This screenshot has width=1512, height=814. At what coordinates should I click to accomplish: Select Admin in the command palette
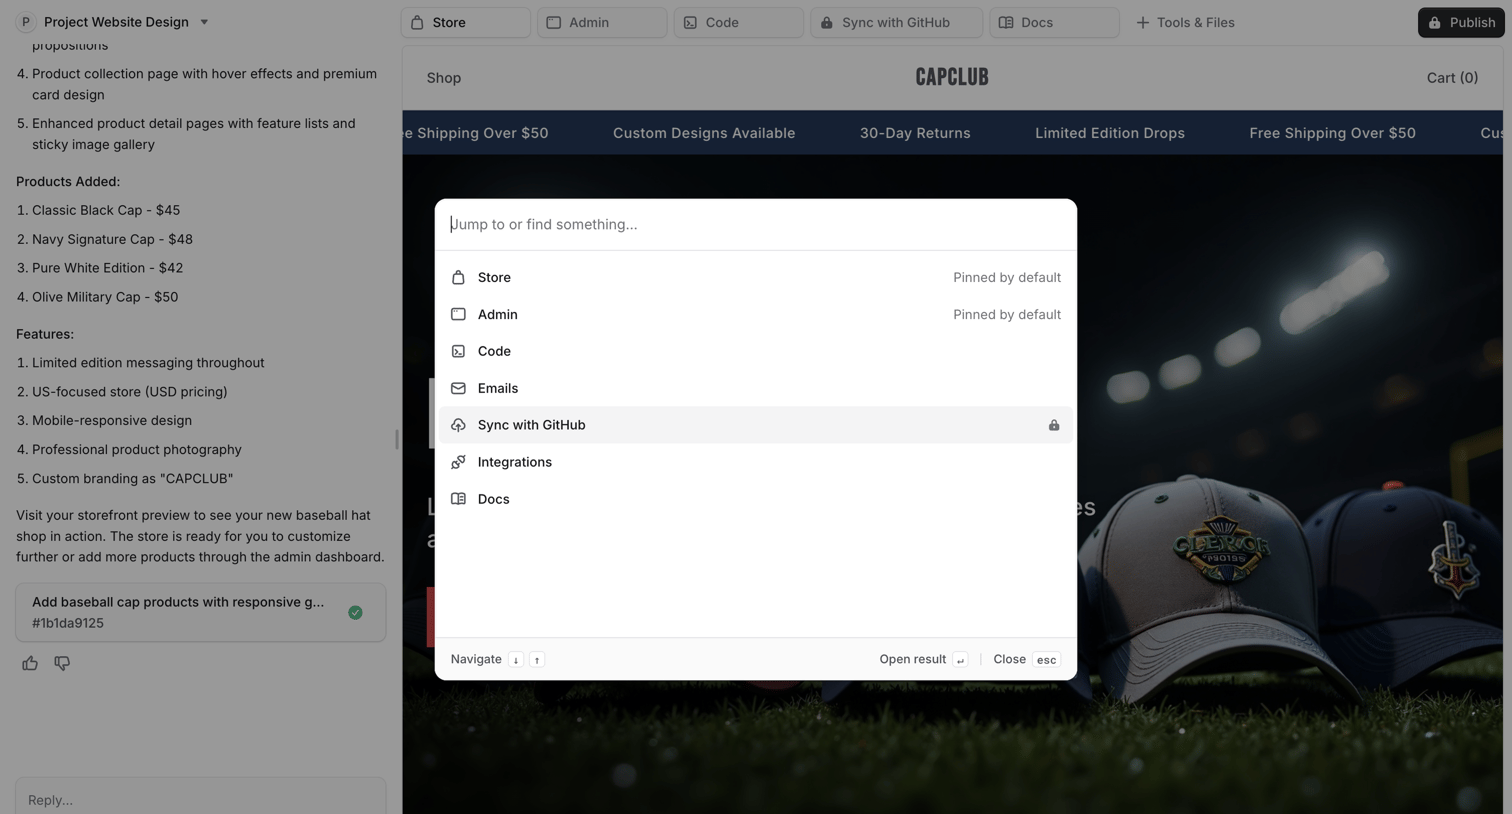(x=756, y=314)
